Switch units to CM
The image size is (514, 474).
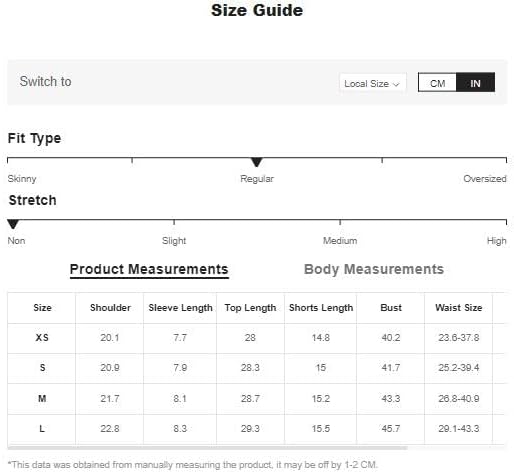coord(437,82)
